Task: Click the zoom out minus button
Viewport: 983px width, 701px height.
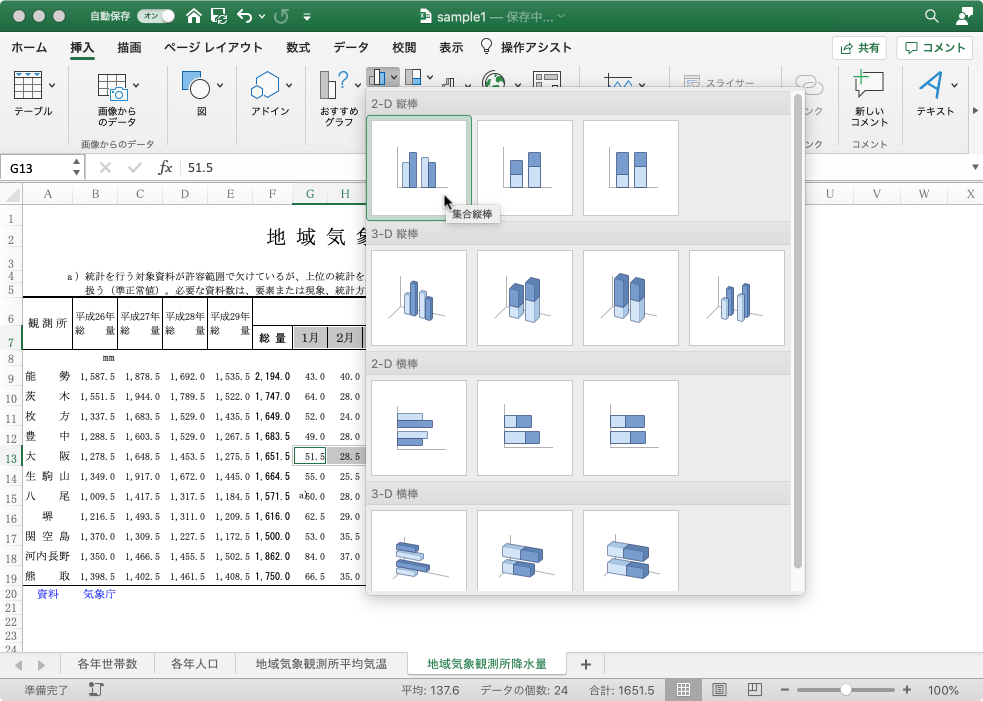Action: tap(784, 690)
